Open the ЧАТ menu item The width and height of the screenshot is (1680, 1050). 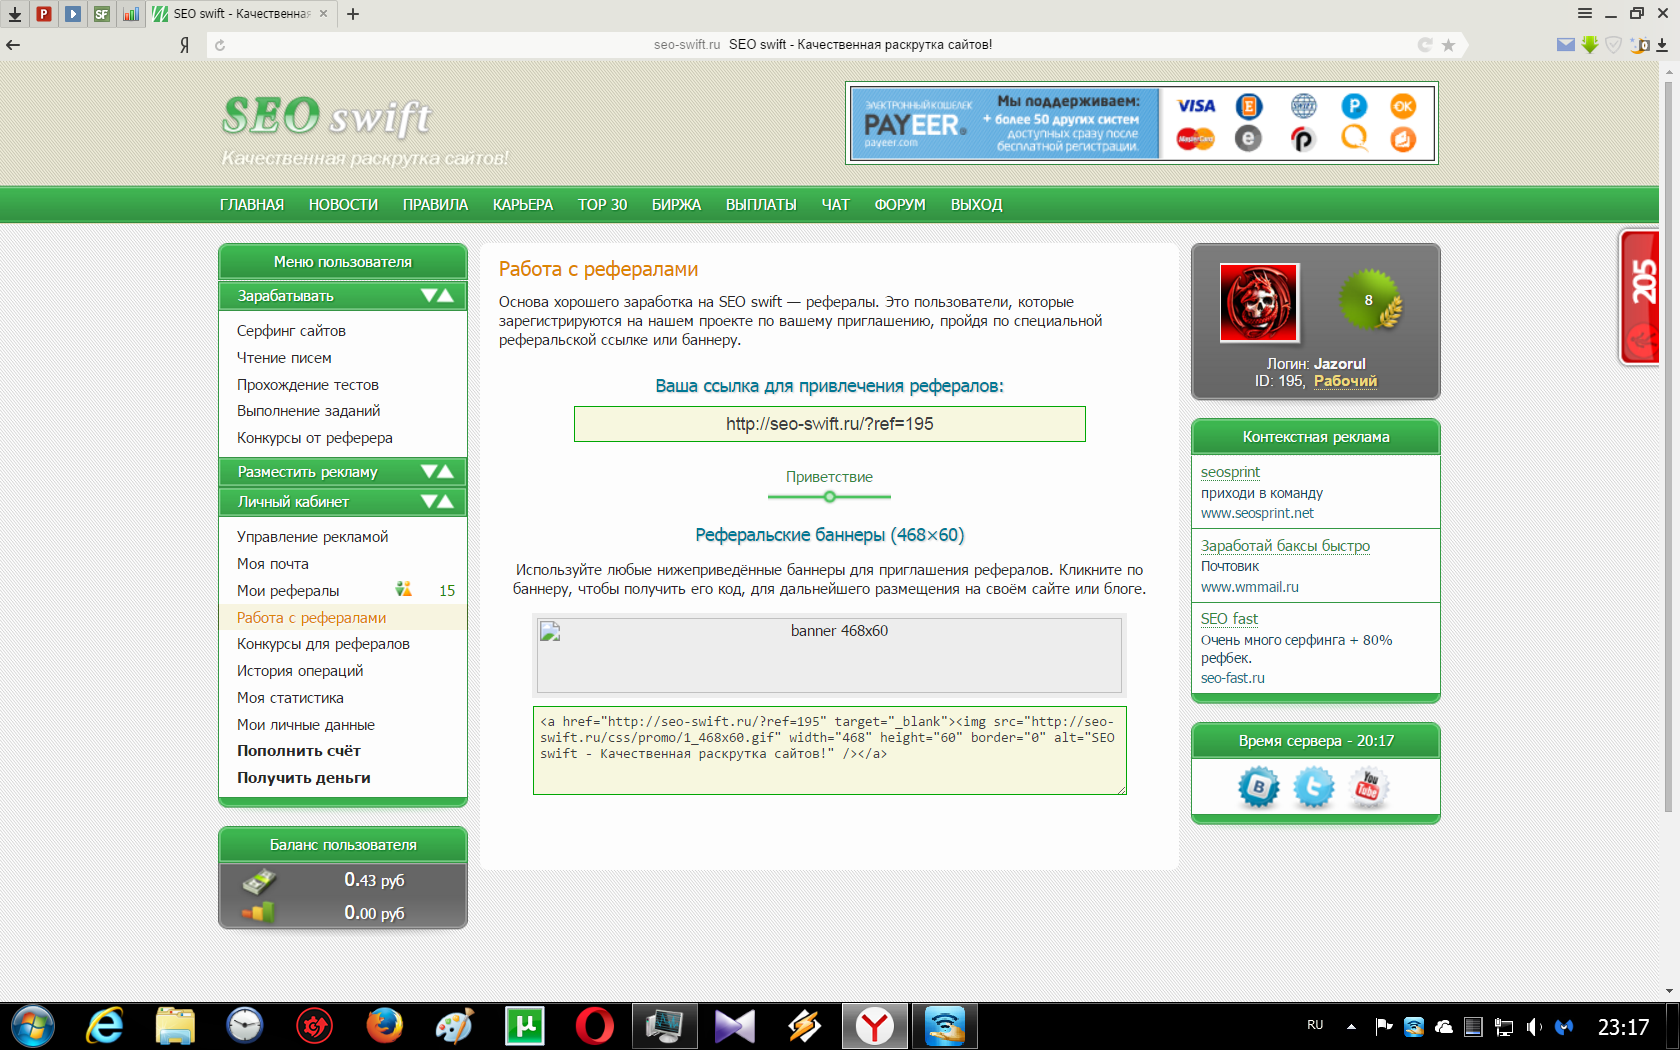[835, 204]
